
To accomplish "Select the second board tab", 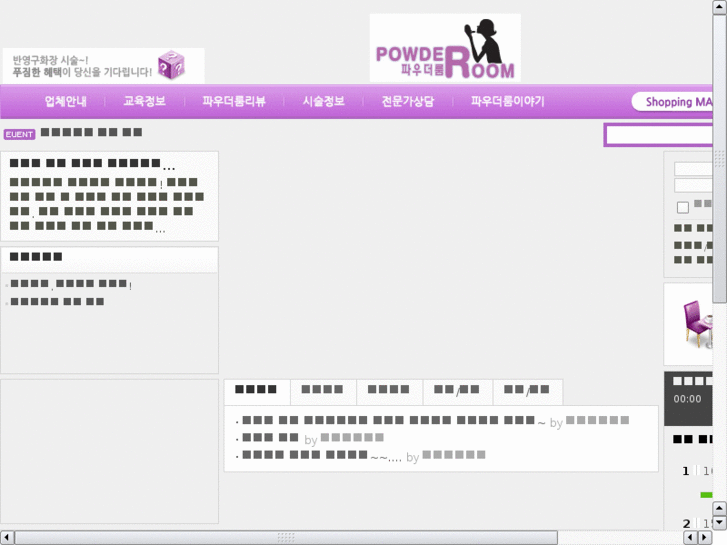I will (323, 390).
